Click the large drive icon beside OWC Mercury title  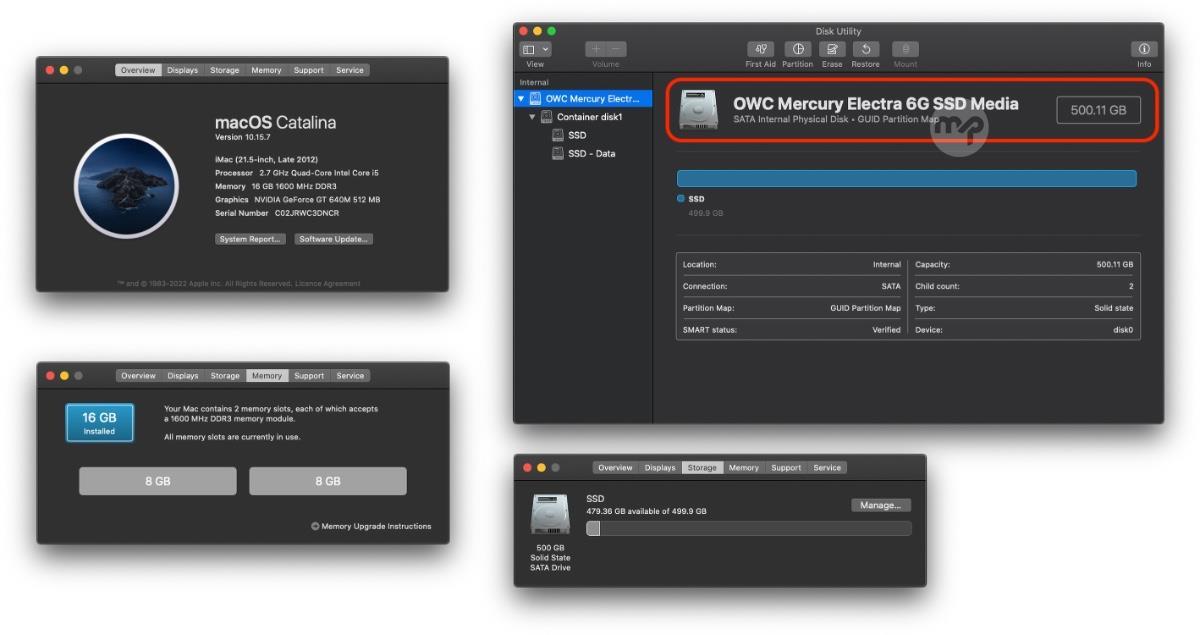(x=698, y=110)
